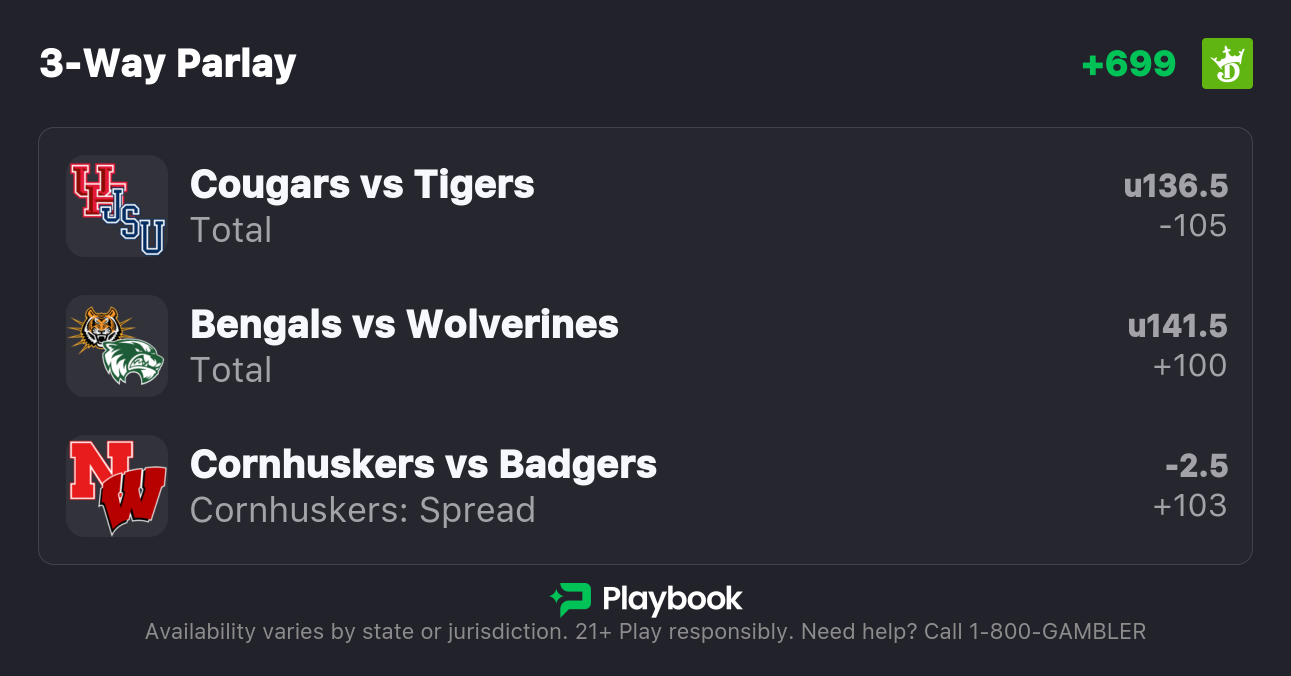Click the Cougars vs Tigers team logo

(x=117, y=206)
